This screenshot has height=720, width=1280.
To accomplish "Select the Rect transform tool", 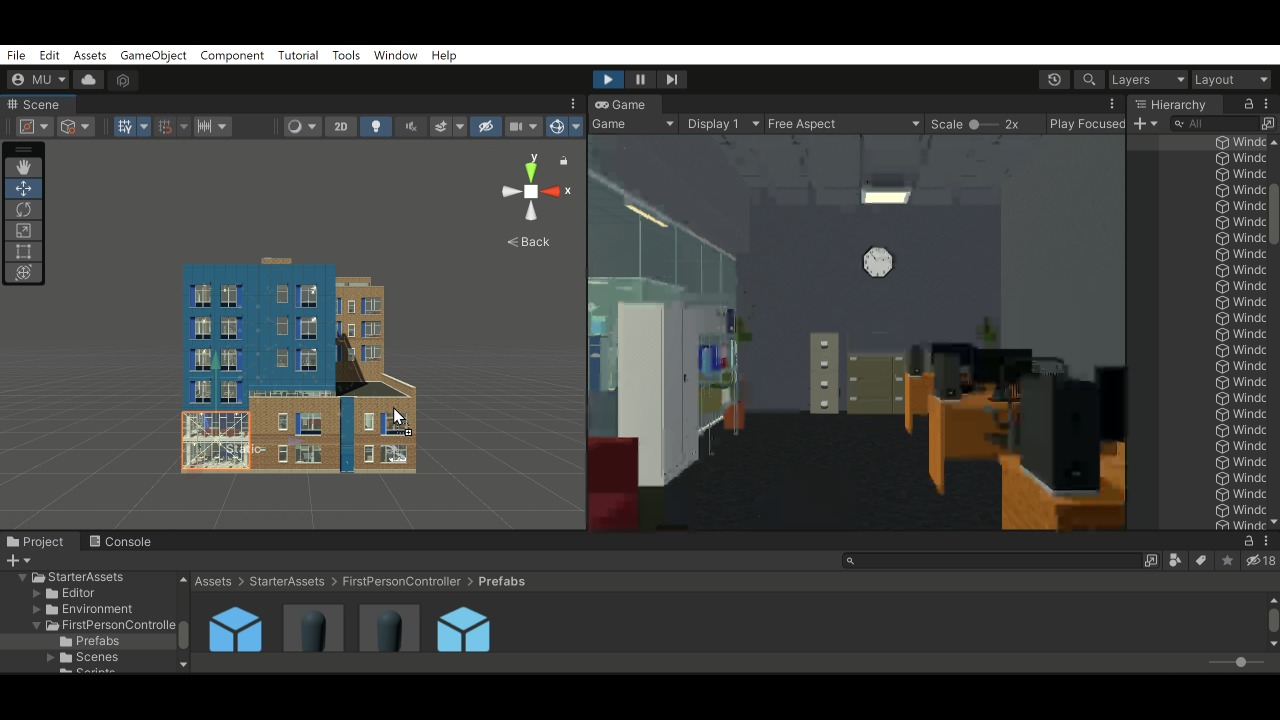I will coord(23,251).
